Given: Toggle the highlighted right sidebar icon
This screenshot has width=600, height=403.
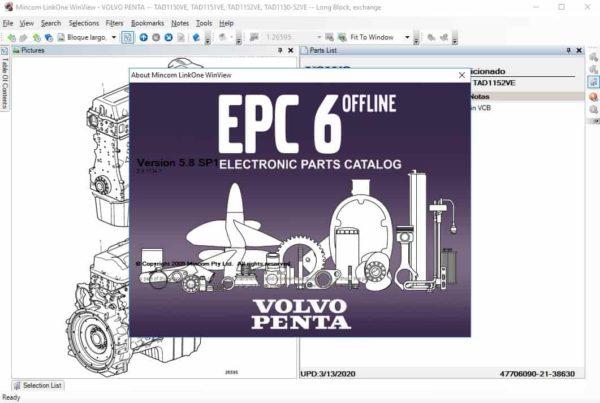Looking at the screenshot, I should click(x=593, y=82).
